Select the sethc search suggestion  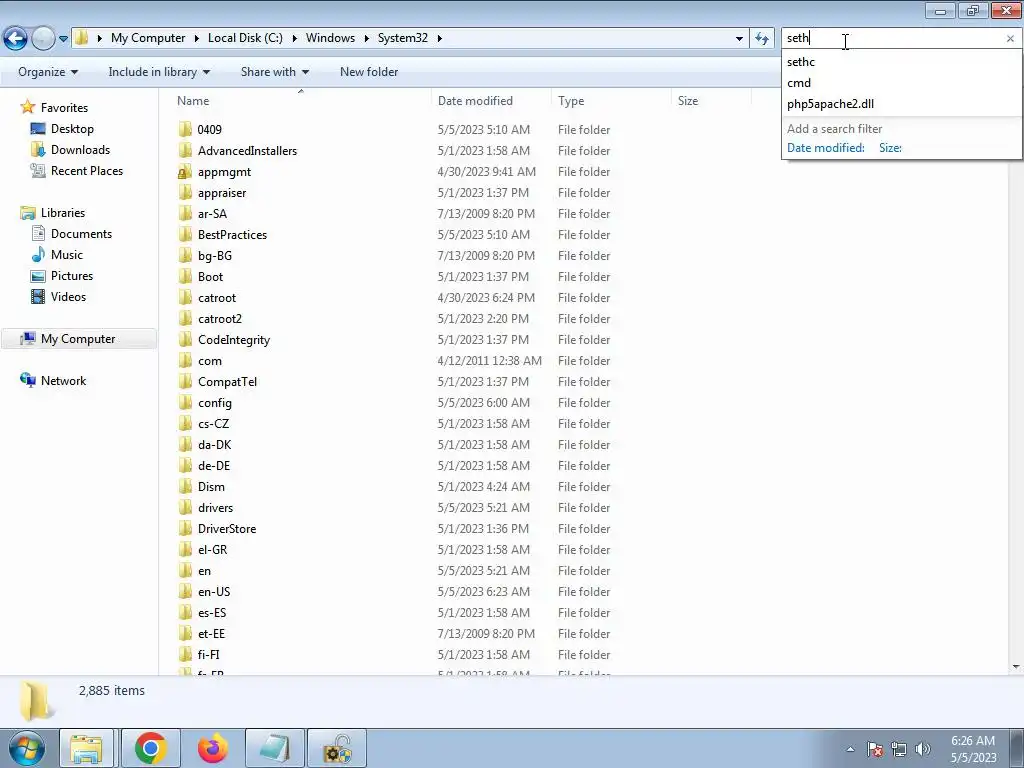pyautogui.click(x=801, y=62)
